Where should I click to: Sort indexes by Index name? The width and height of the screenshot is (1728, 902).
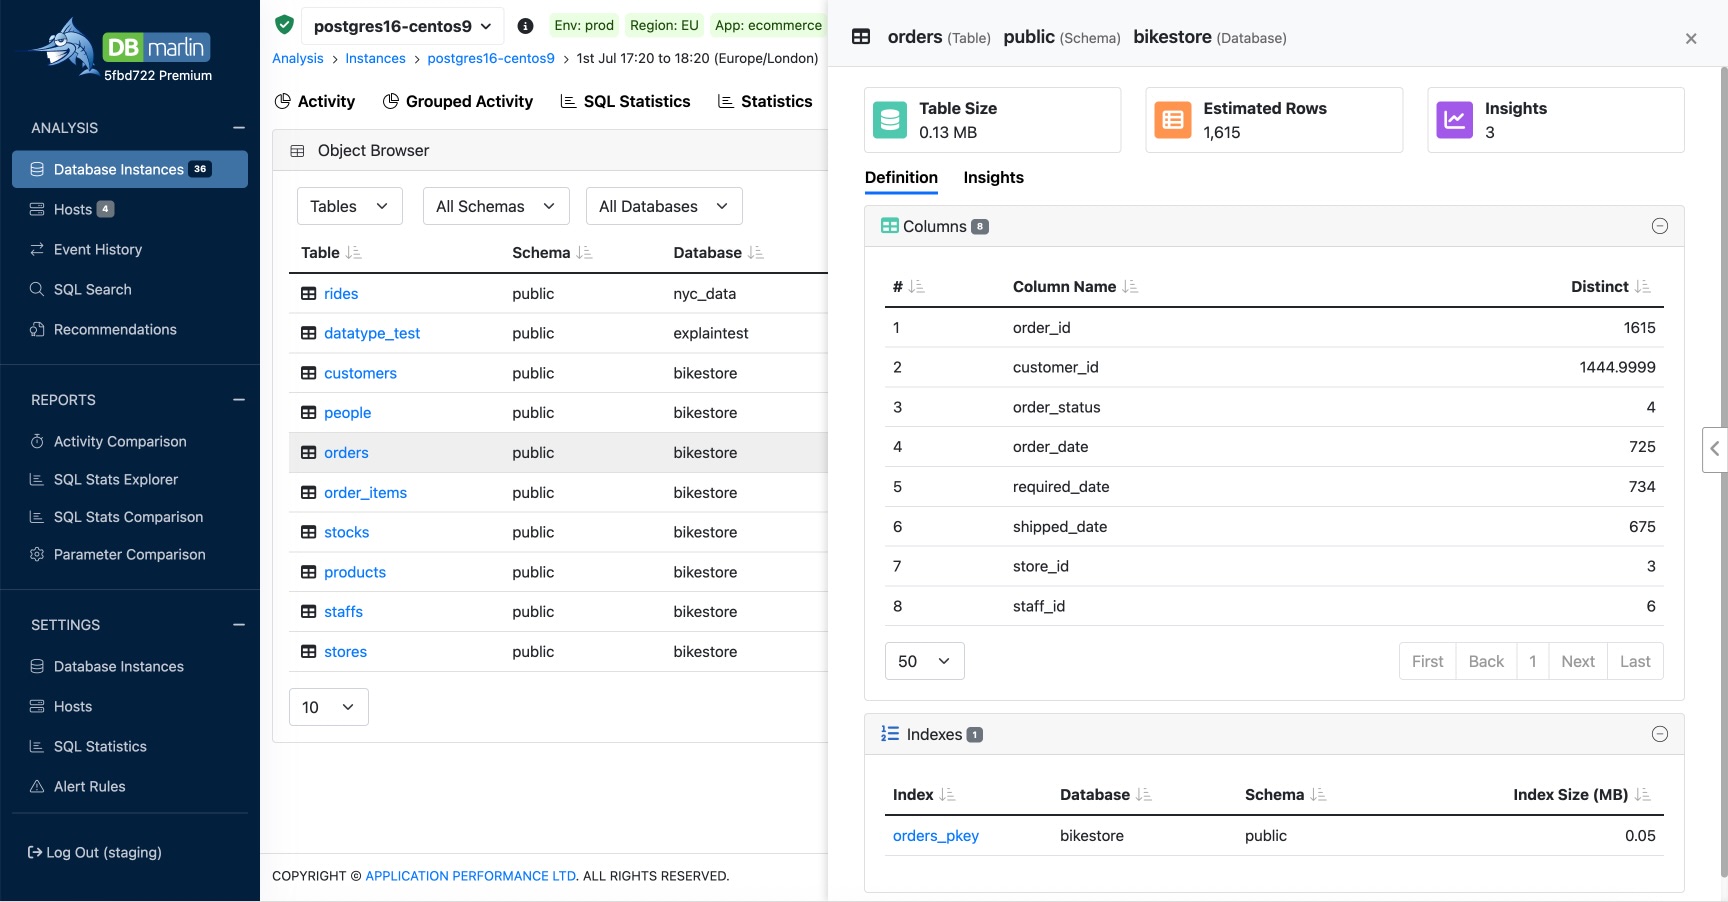[x=947, y=795]
